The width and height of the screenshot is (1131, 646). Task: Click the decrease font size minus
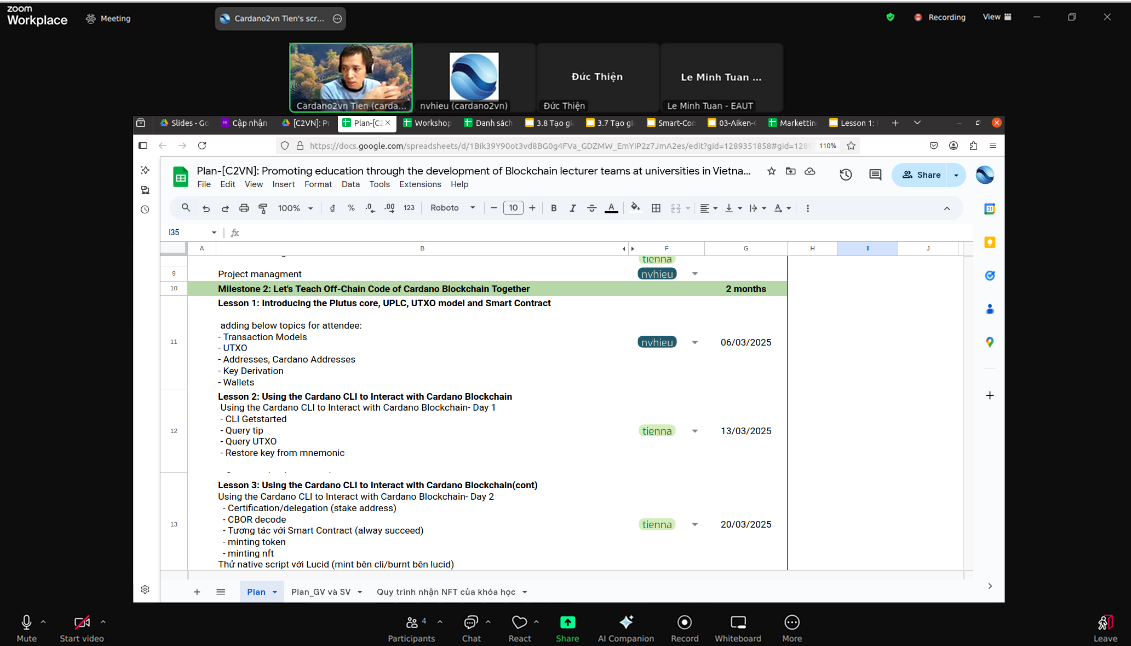pos(494,208)
